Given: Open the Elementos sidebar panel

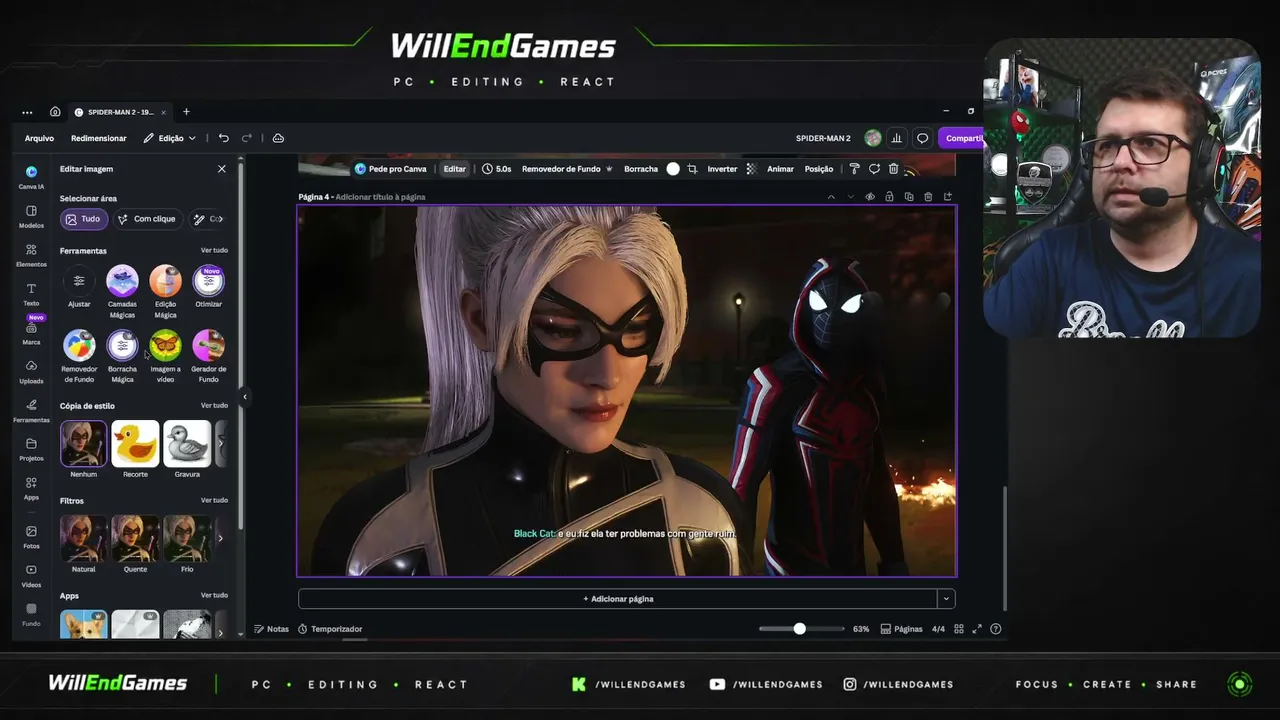Looking at the screenshot, I should 31,255.
